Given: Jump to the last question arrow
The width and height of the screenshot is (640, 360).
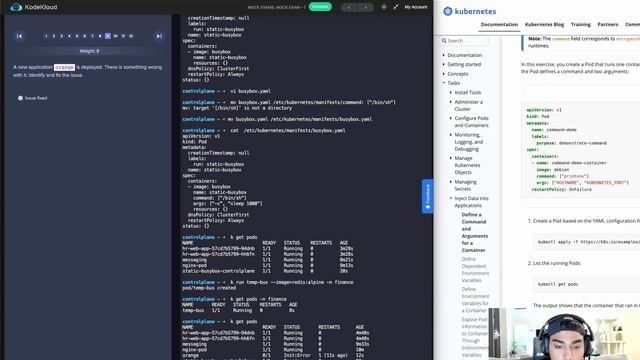Looking at the screenshot, I should [x=159, y=36].
